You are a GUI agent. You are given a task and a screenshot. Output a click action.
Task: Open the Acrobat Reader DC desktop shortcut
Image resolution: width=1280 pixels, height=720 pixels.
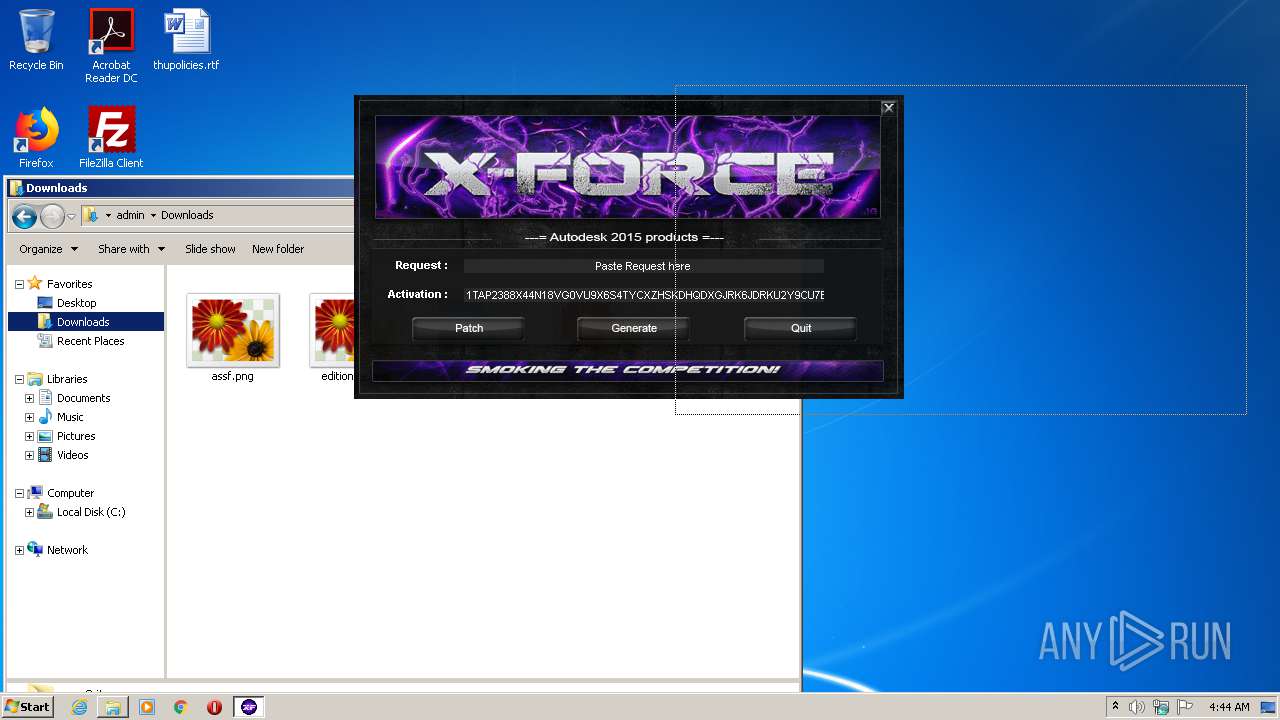point(111,46)
